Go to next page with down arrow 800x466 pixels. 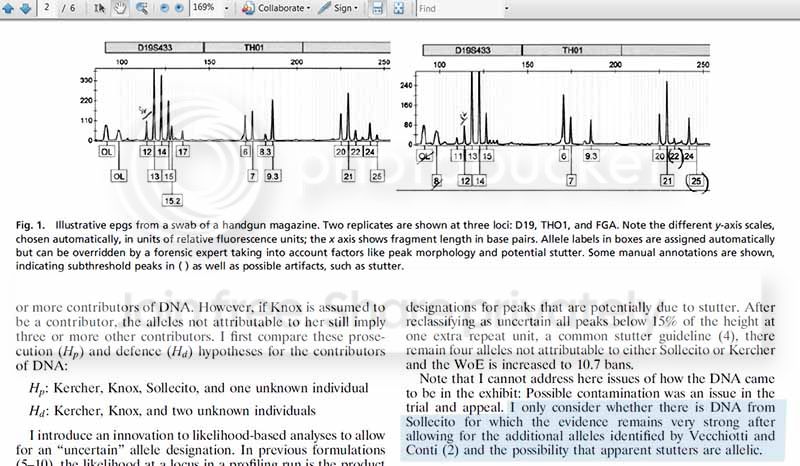click(x=26, y=8)
